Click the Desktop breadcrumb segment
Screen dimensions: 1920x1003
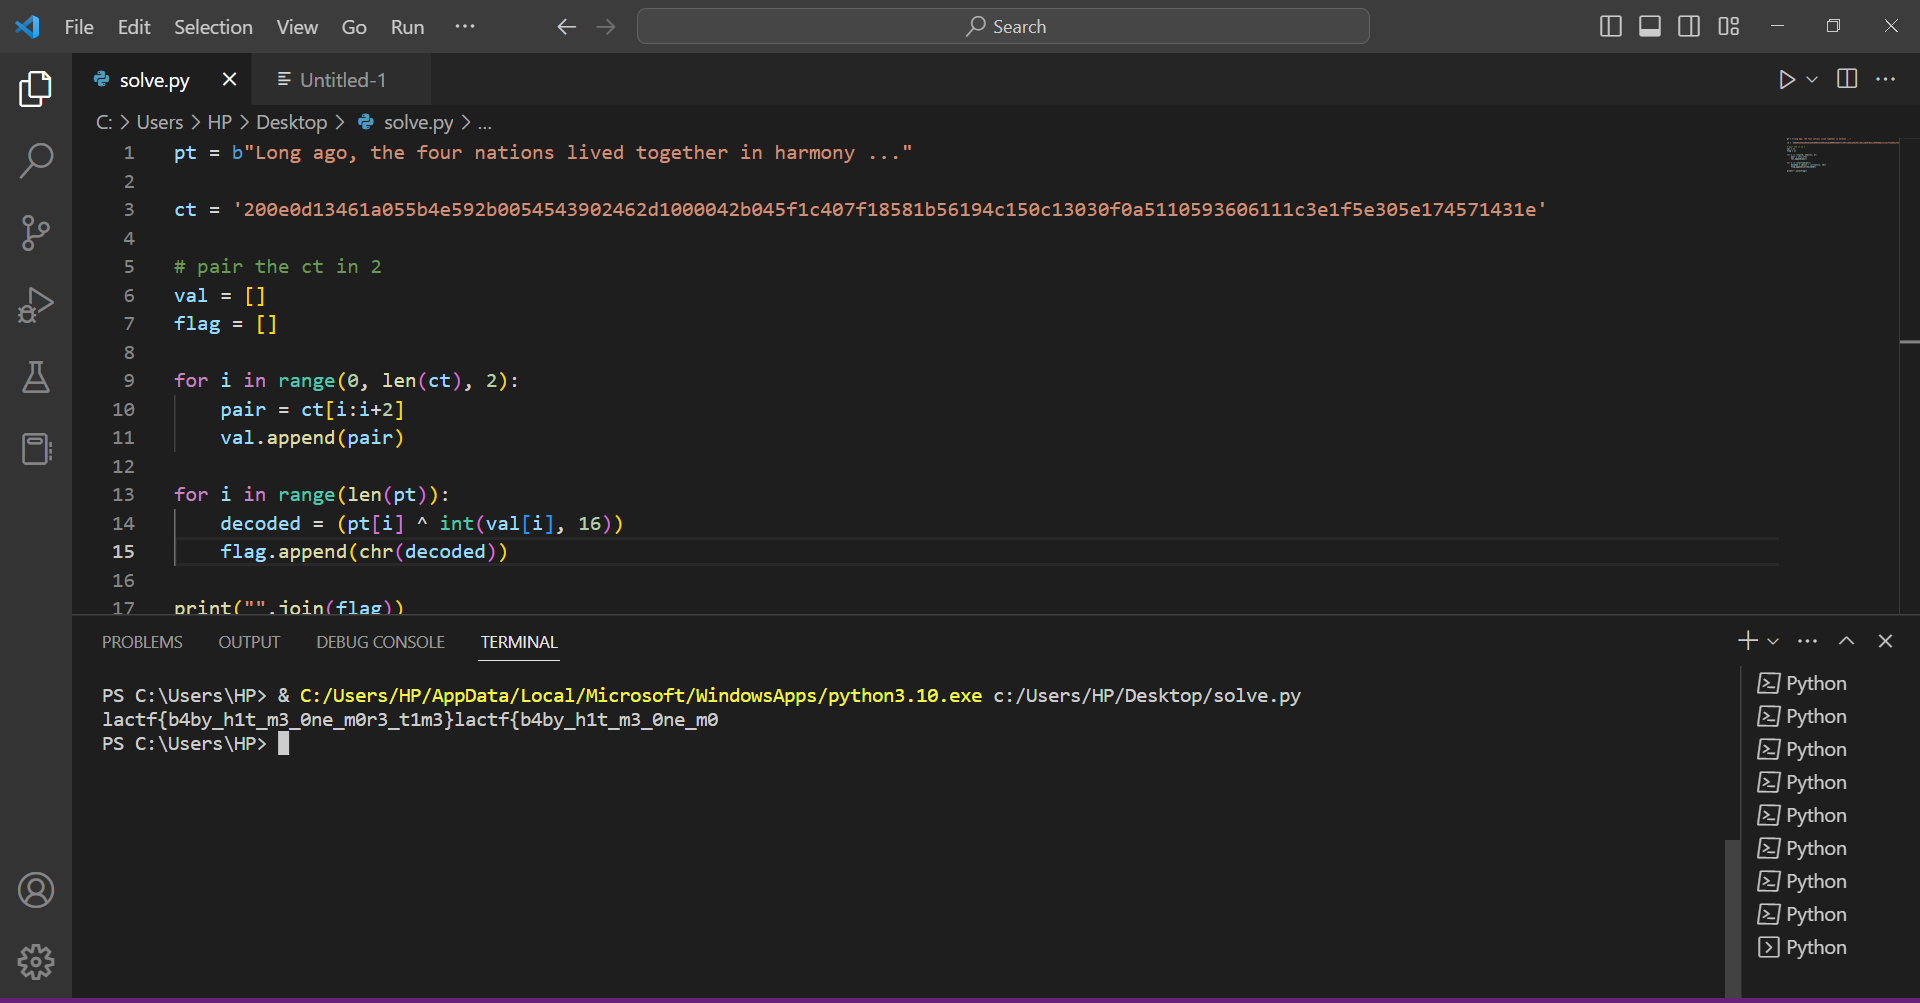(x=292, y=122)
